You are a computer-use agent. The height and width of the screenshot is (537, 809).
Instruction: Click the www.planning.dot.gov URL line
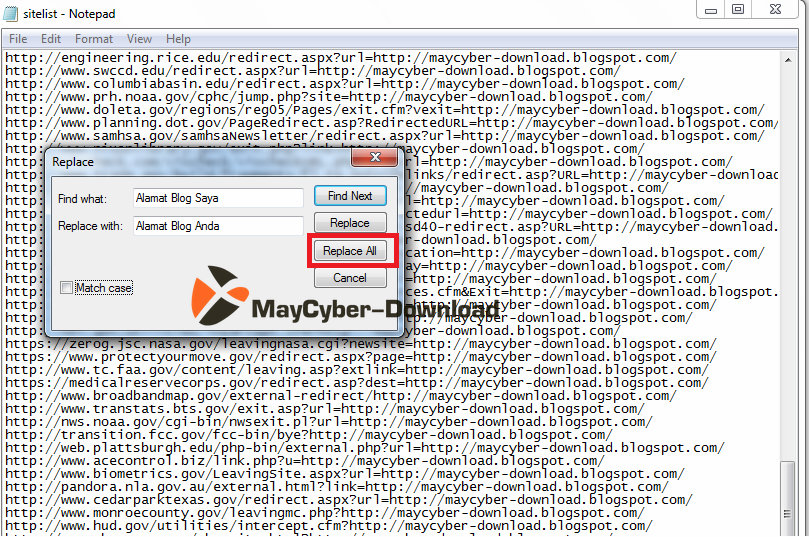coord(392,123)
